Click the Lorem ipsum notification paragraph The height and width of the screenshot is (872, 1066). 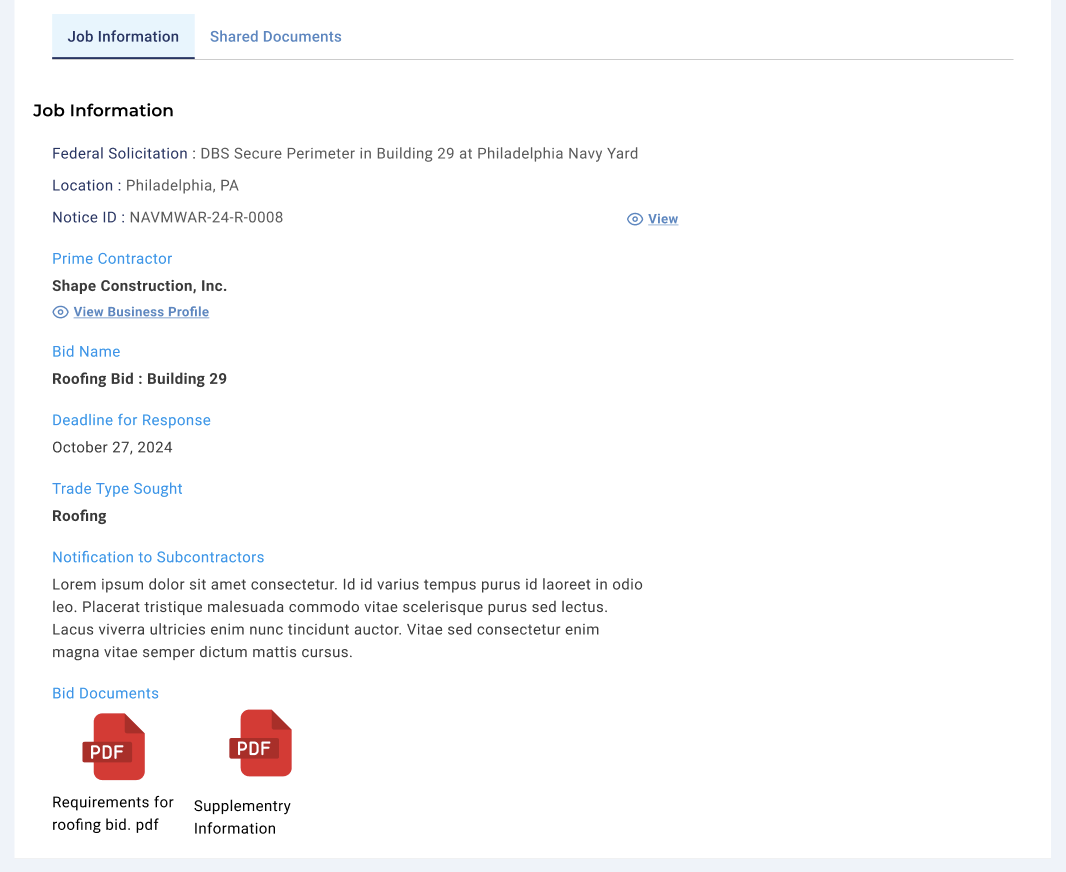[347, 618]
